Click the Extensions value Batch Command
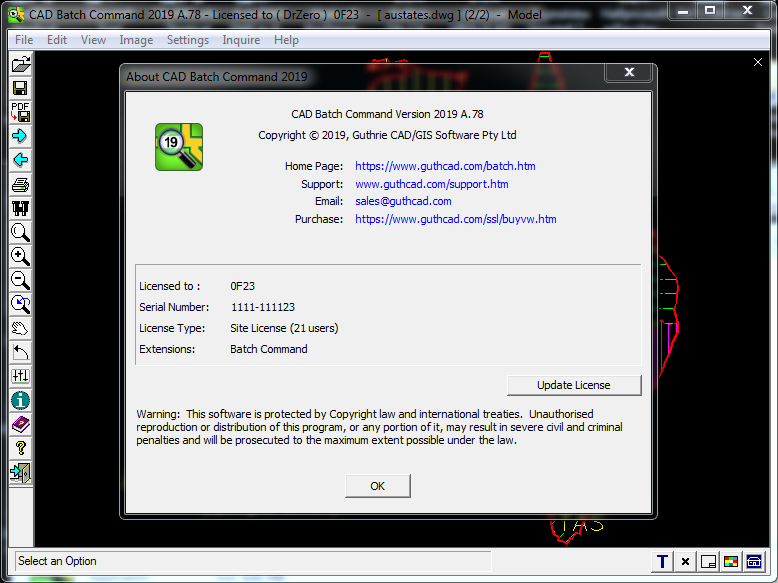This screenshot has width=778, height=583. click(x=268, y=349)
